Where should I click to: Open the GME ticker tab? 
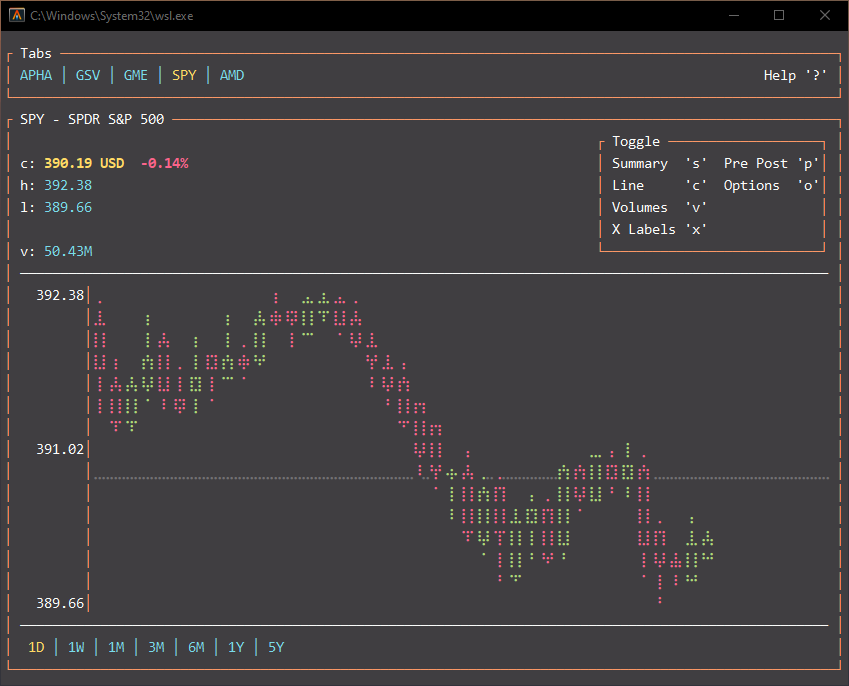pos(135,75)
